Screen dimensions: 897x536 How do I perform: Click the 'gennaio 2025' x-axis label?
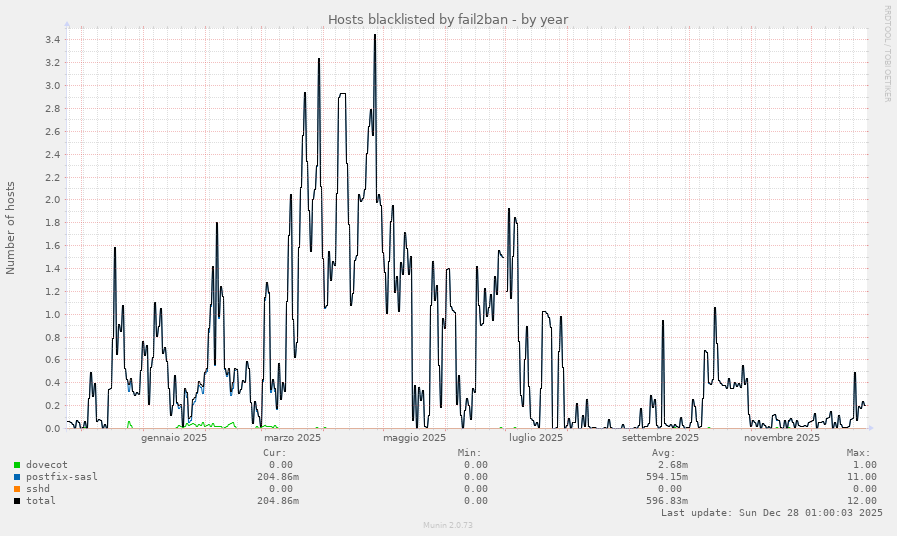click(x=174, y=438)
